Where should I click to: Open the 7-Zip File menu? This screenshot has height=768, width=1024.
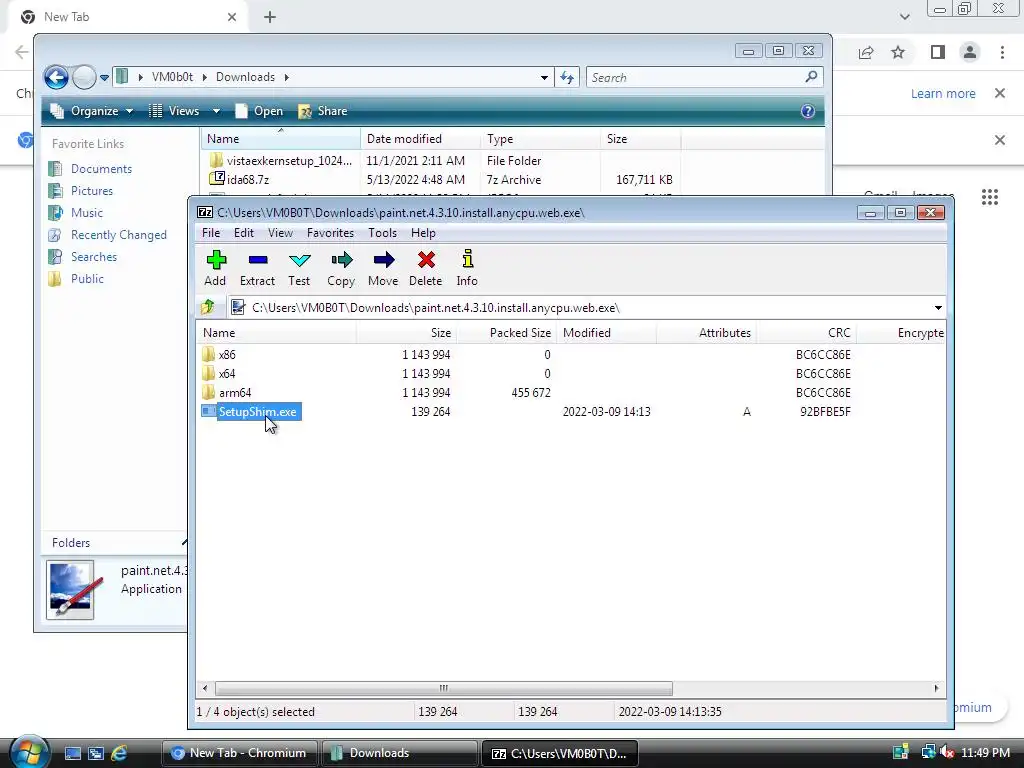[211, 233]
